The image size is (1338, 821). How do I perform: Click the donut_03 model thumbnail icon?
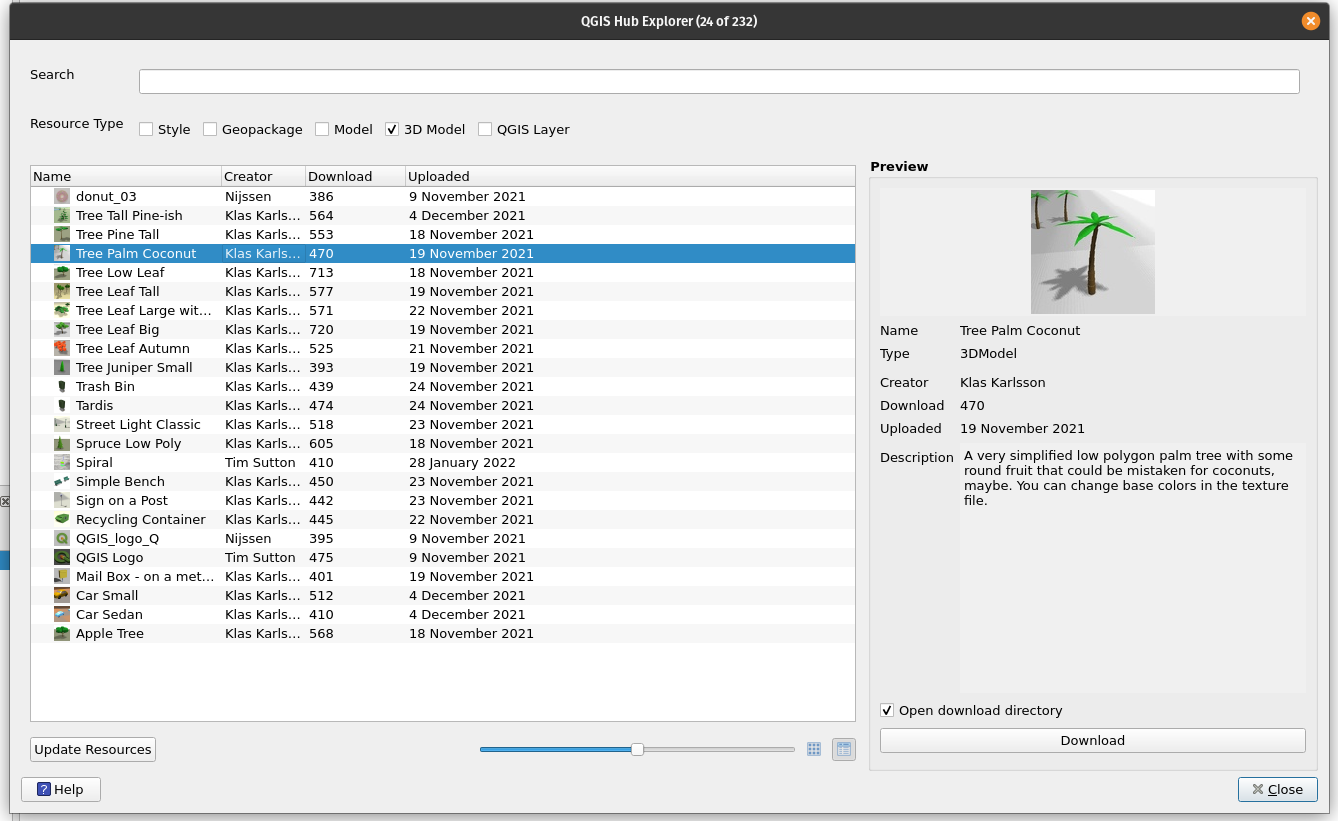click(62, 197)
